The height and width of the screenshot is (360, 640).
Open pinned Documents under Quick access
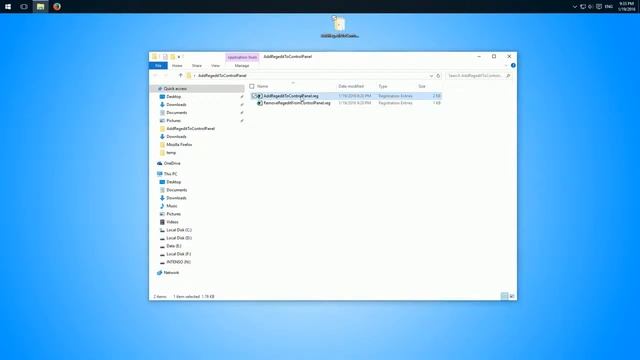176,113
